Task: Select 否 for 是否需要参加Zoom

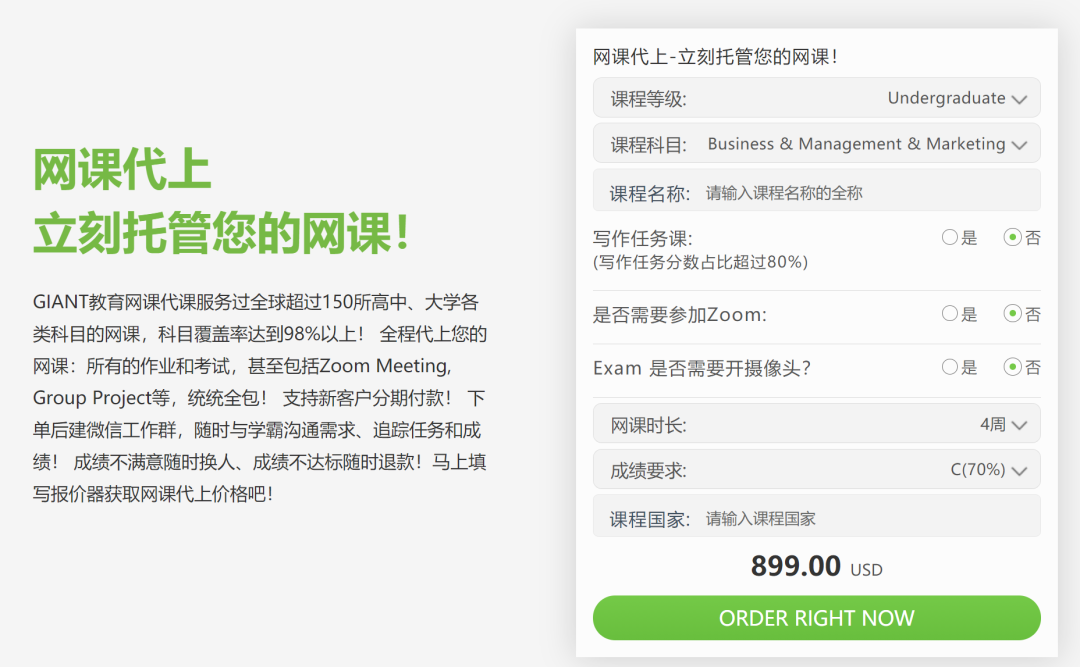Action: click(1012, 314)
